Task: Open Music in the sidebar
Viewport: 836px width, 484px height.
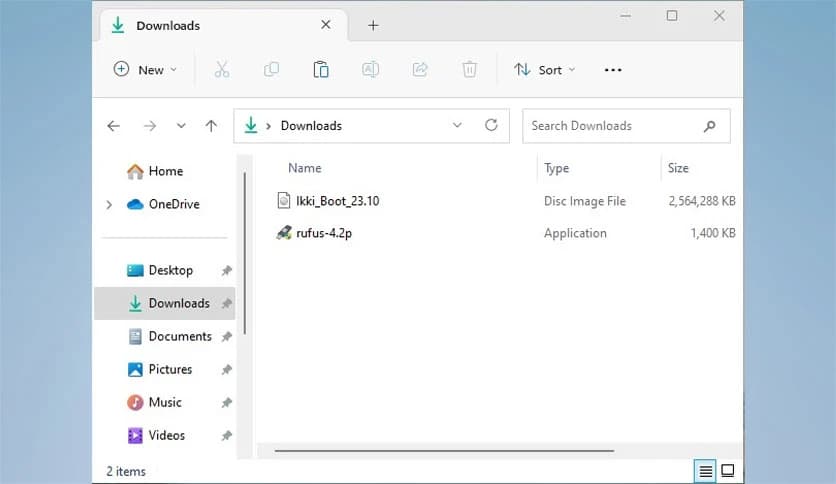Action: (154, 402)
